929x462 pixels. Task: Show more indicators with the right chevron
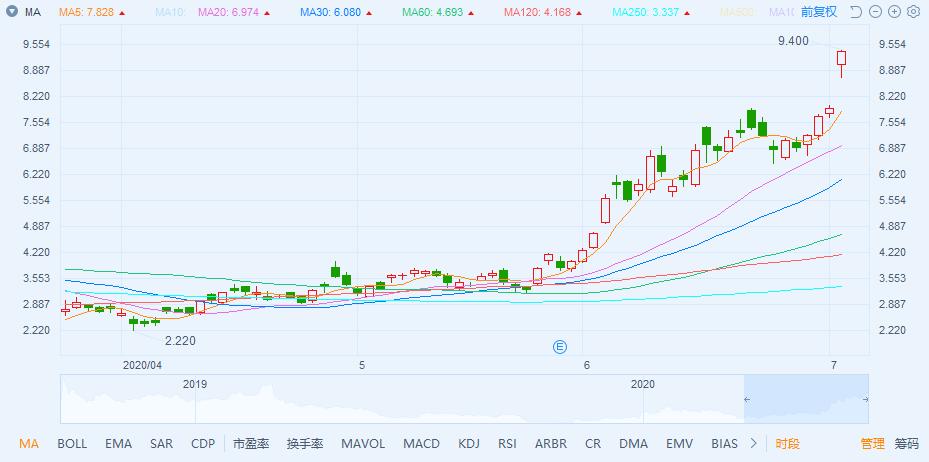point(754,443)
